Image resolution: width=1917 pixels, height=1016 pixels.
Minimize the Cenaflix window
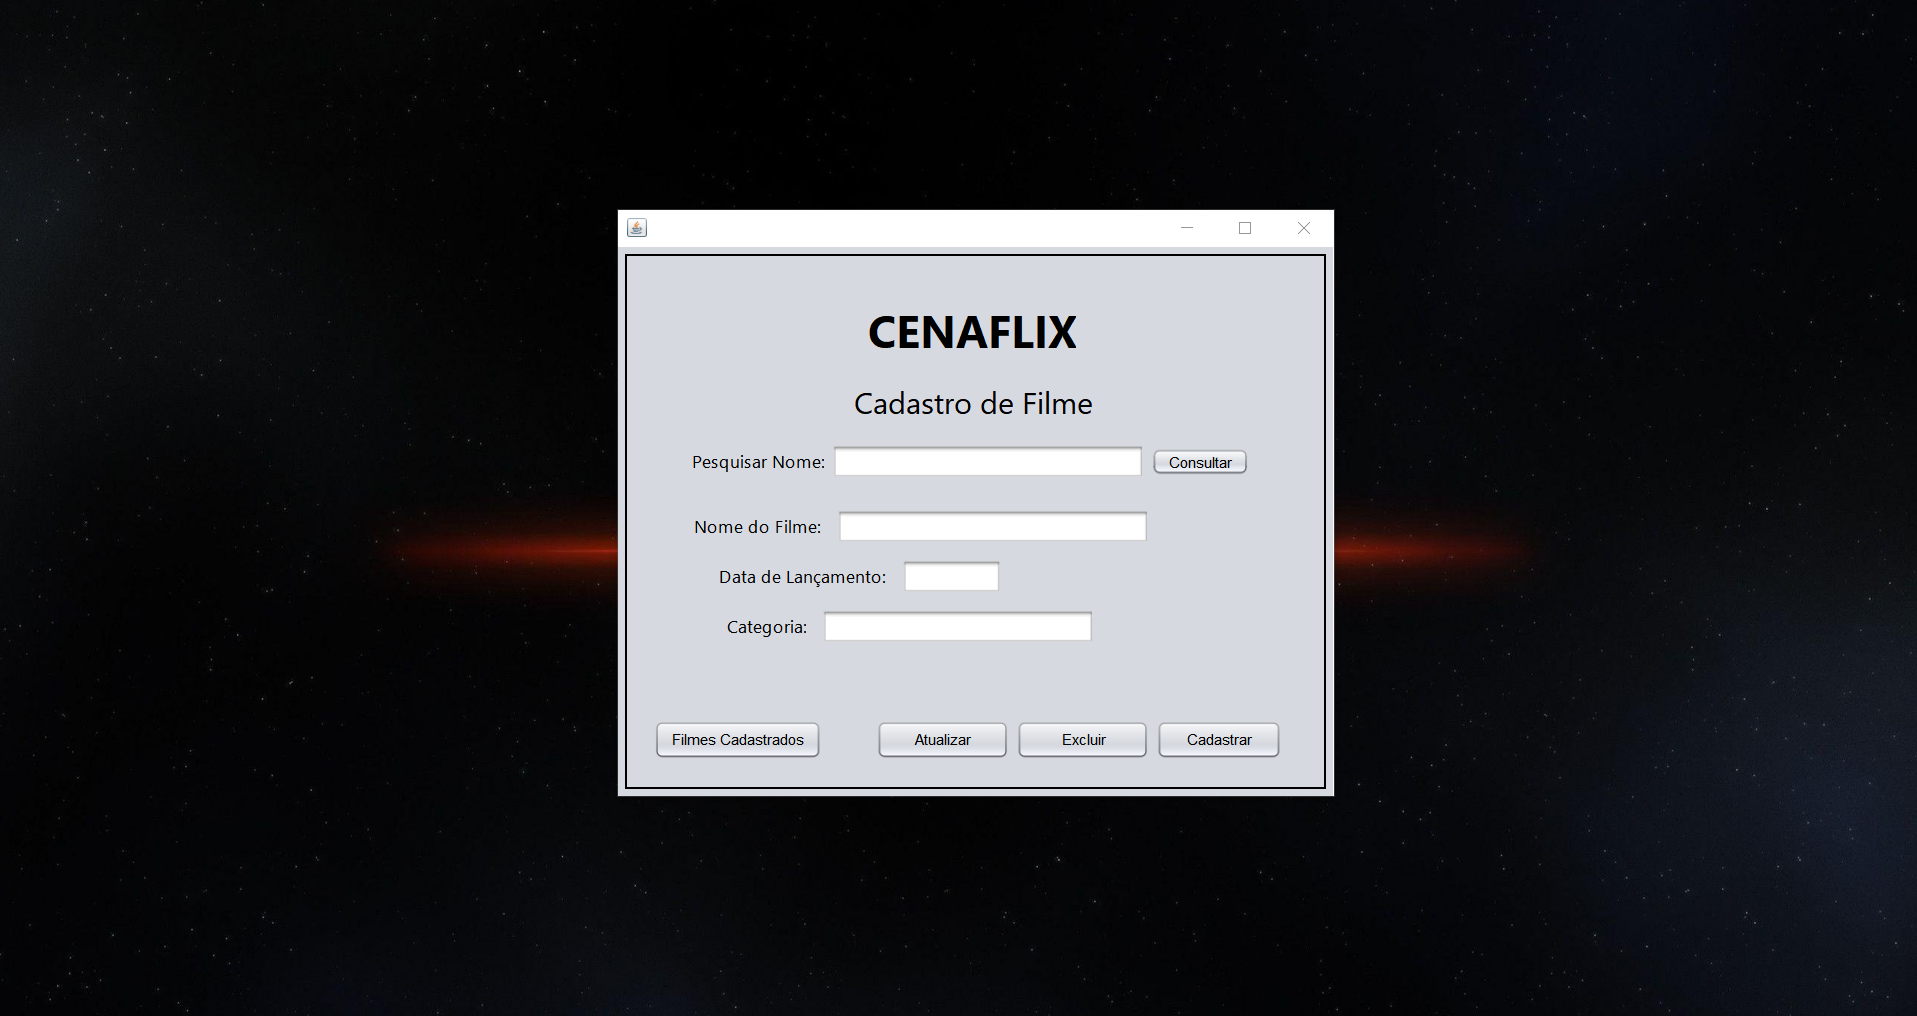(1187, 228)
